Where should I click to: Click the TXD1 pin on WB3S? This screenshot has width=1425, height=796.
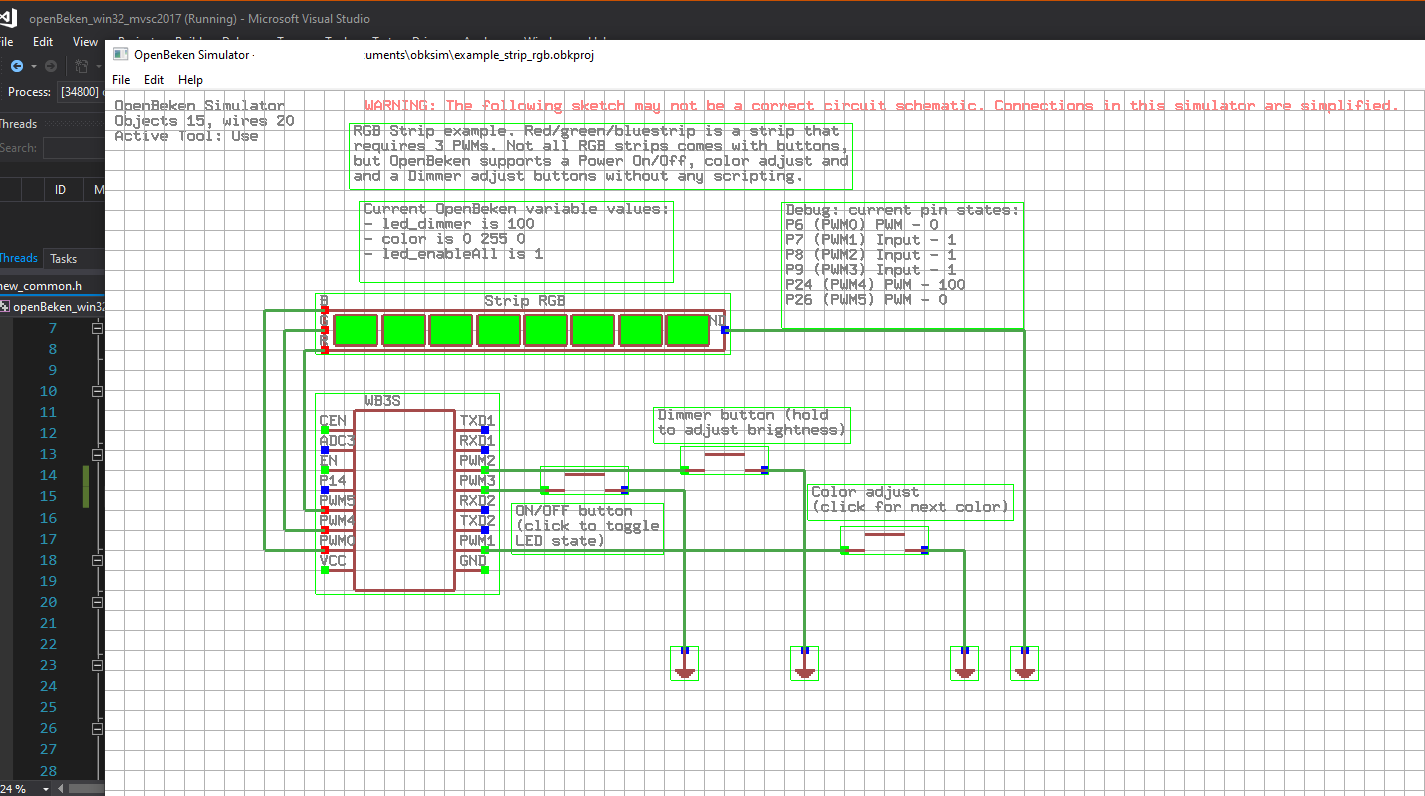pos(485,429)
